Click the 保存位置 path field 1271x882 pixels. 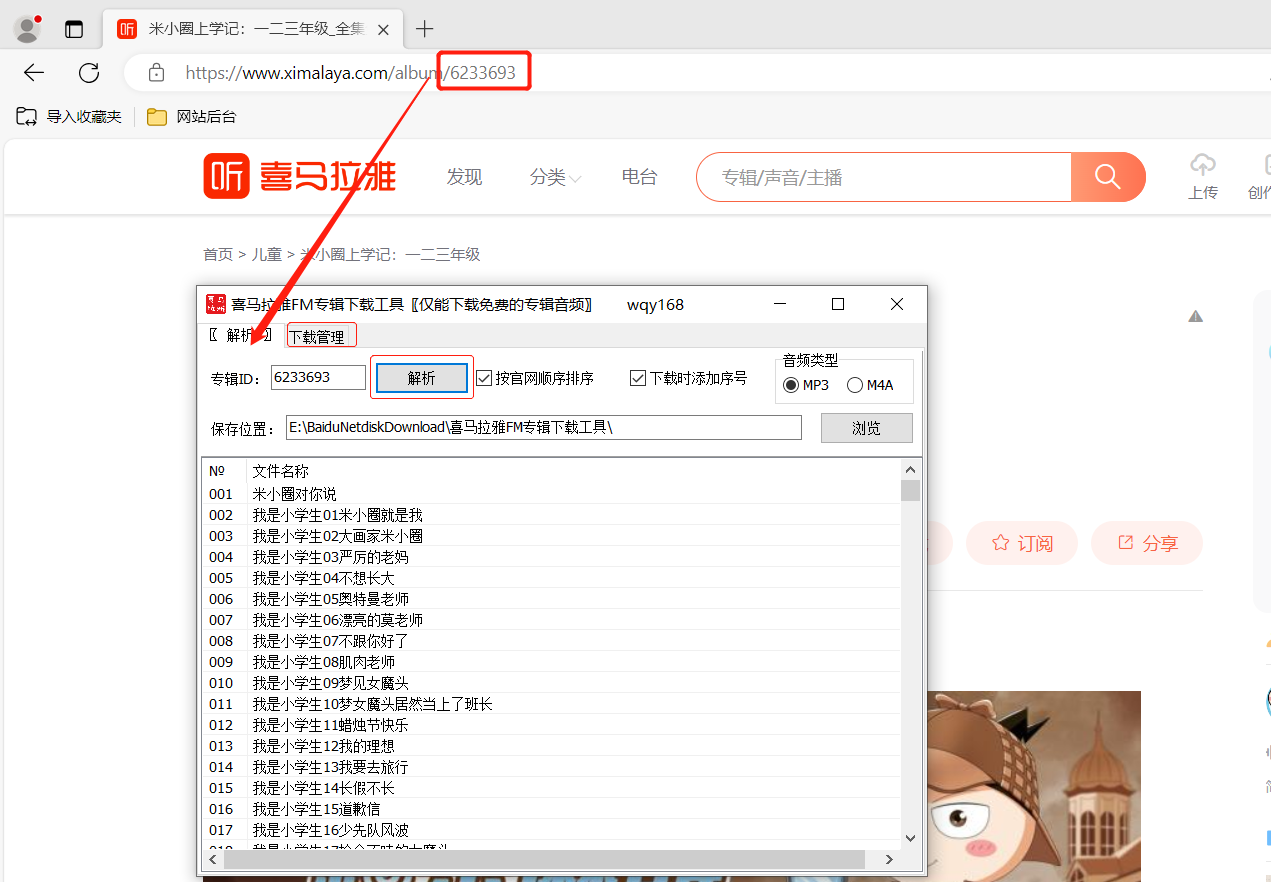tap(544, 428)
